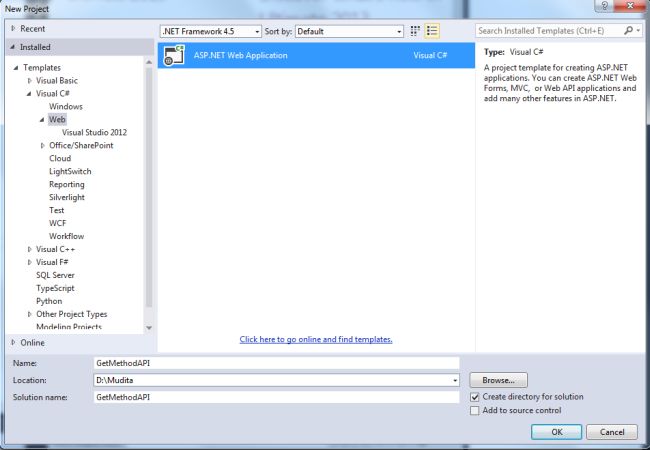Select the TypeScript category
This screenshot has width=650, height=450.
click(x=55, y=288)
